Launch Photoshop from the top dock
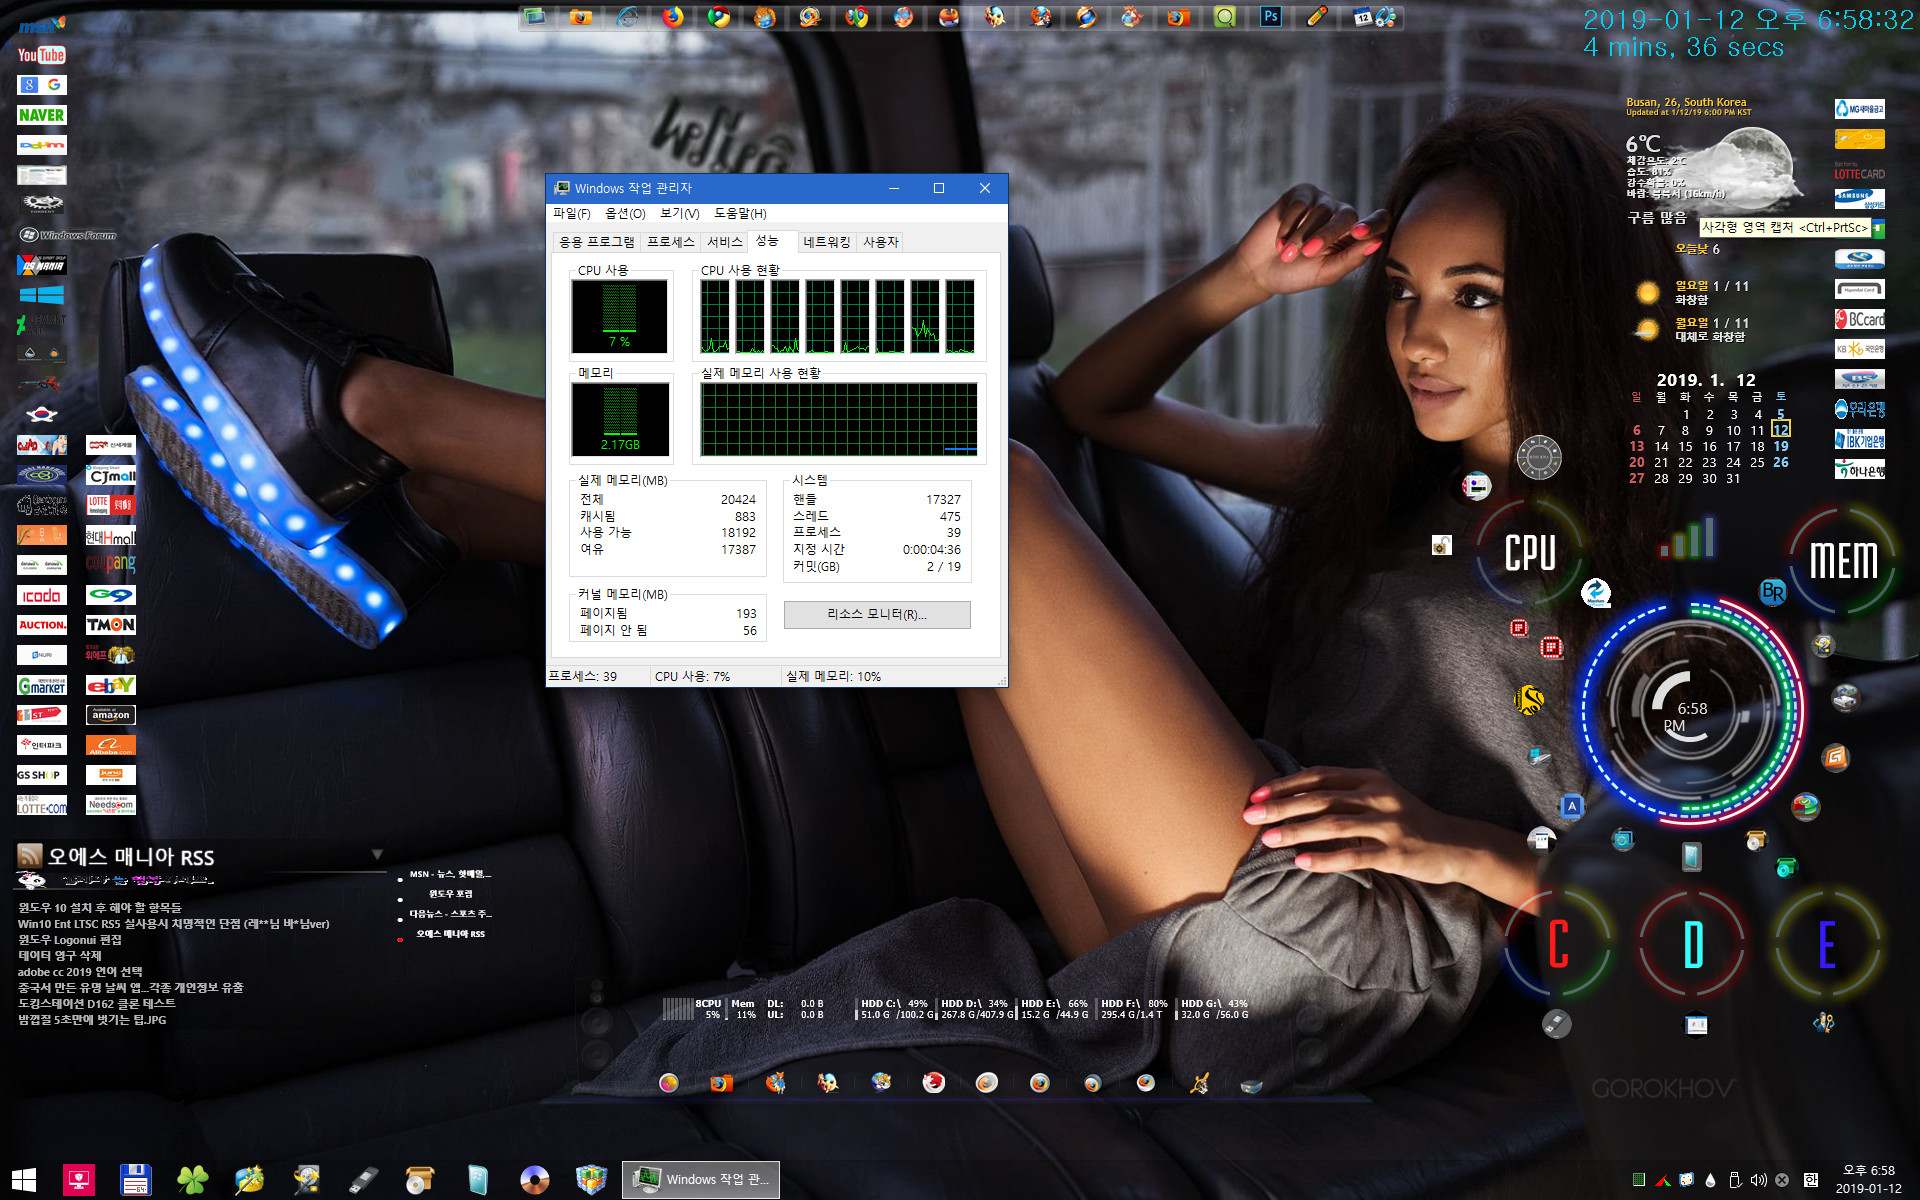This screenshot has height=1200, width=1920. pos(1271,17)
